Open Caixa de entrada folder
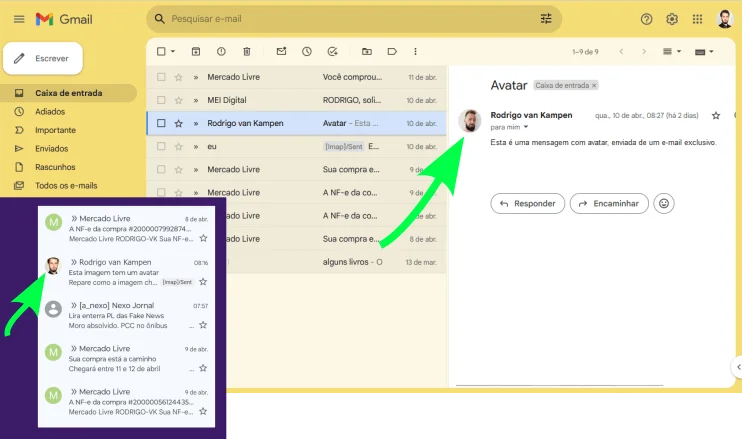Image resolution: width=742 pixels, height=439 pixels. [69, 93]
